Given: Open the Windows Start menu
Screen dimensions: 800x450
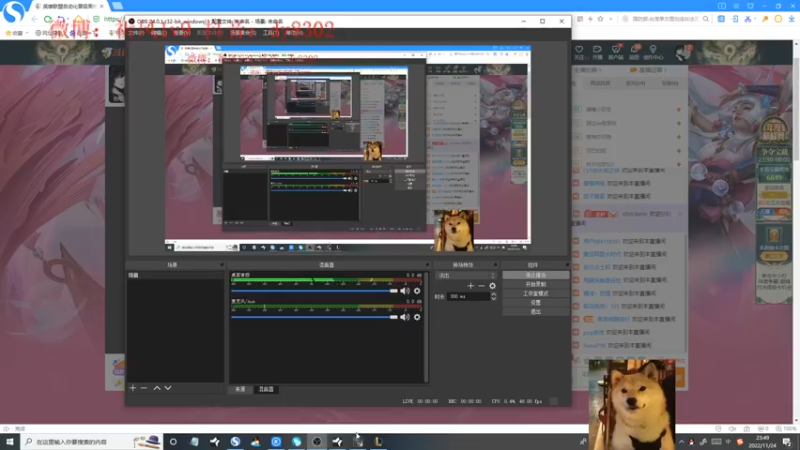Looking at the screenshot, I should tap(10, 441).
